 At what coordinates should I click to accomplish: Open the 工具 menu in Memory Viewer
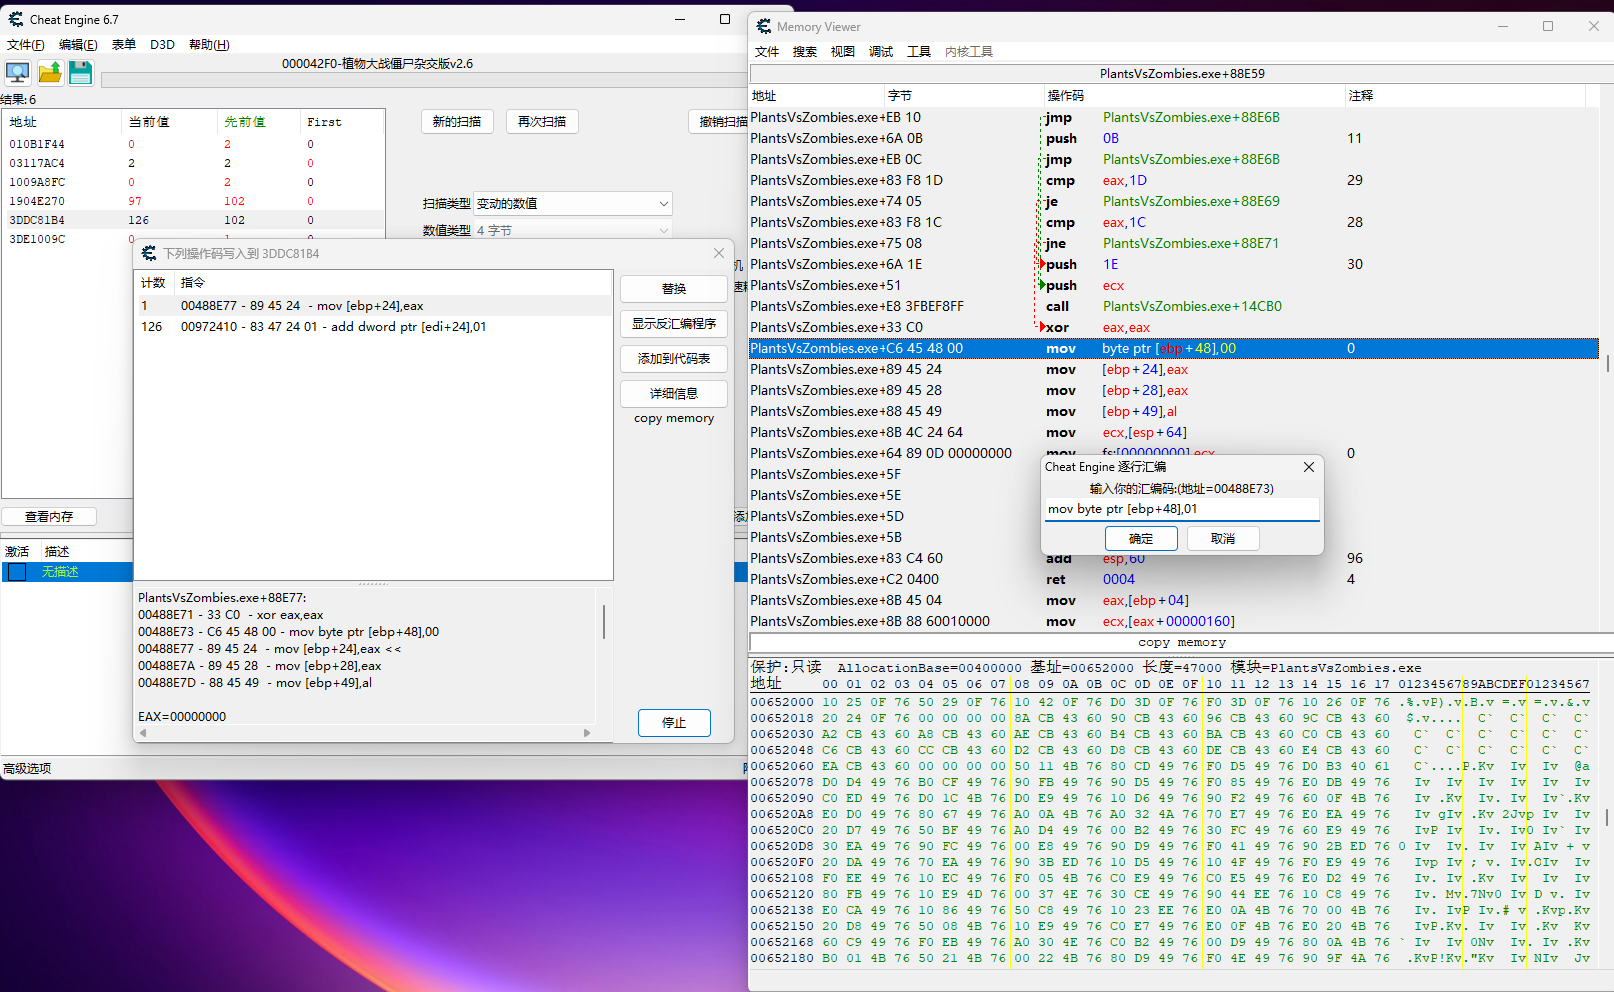[919, 52]
